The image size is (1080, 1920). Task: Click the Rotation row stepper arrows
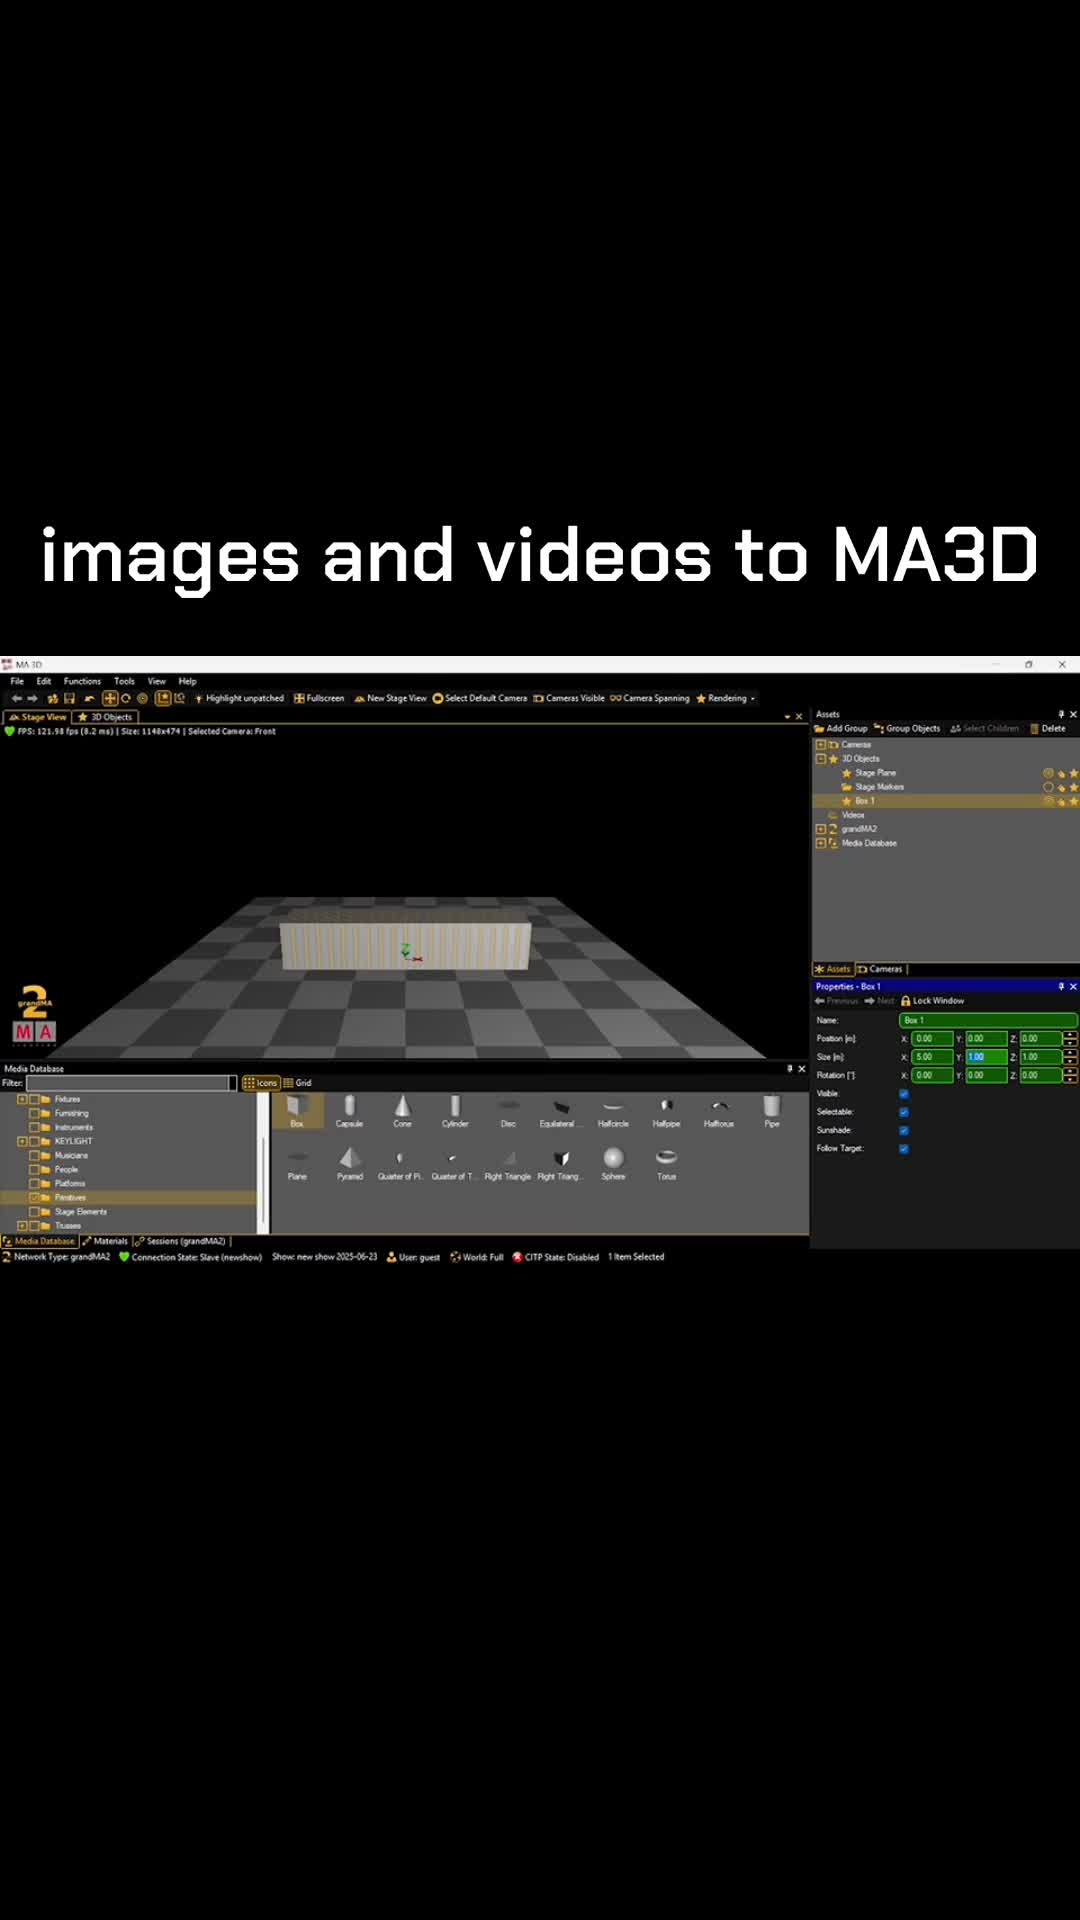tap(1070, 1076)
